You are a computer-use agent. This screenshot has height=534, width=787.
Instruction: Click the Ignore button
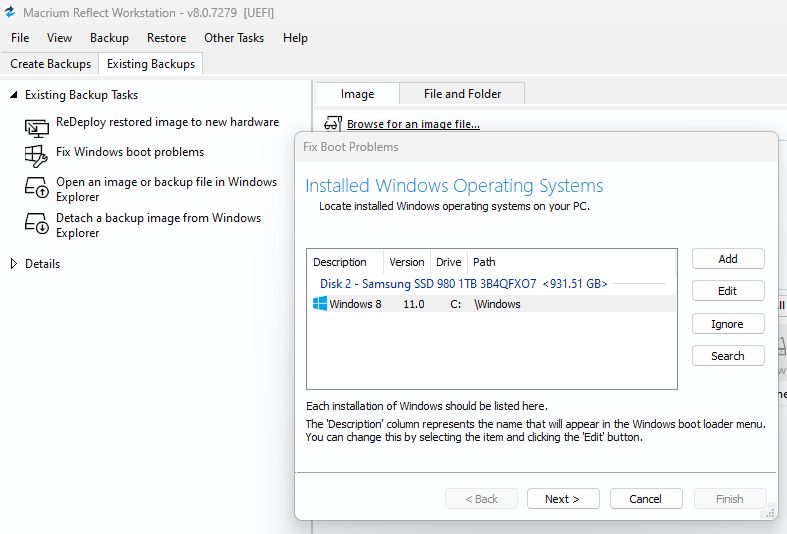click(x=728, y=324)
